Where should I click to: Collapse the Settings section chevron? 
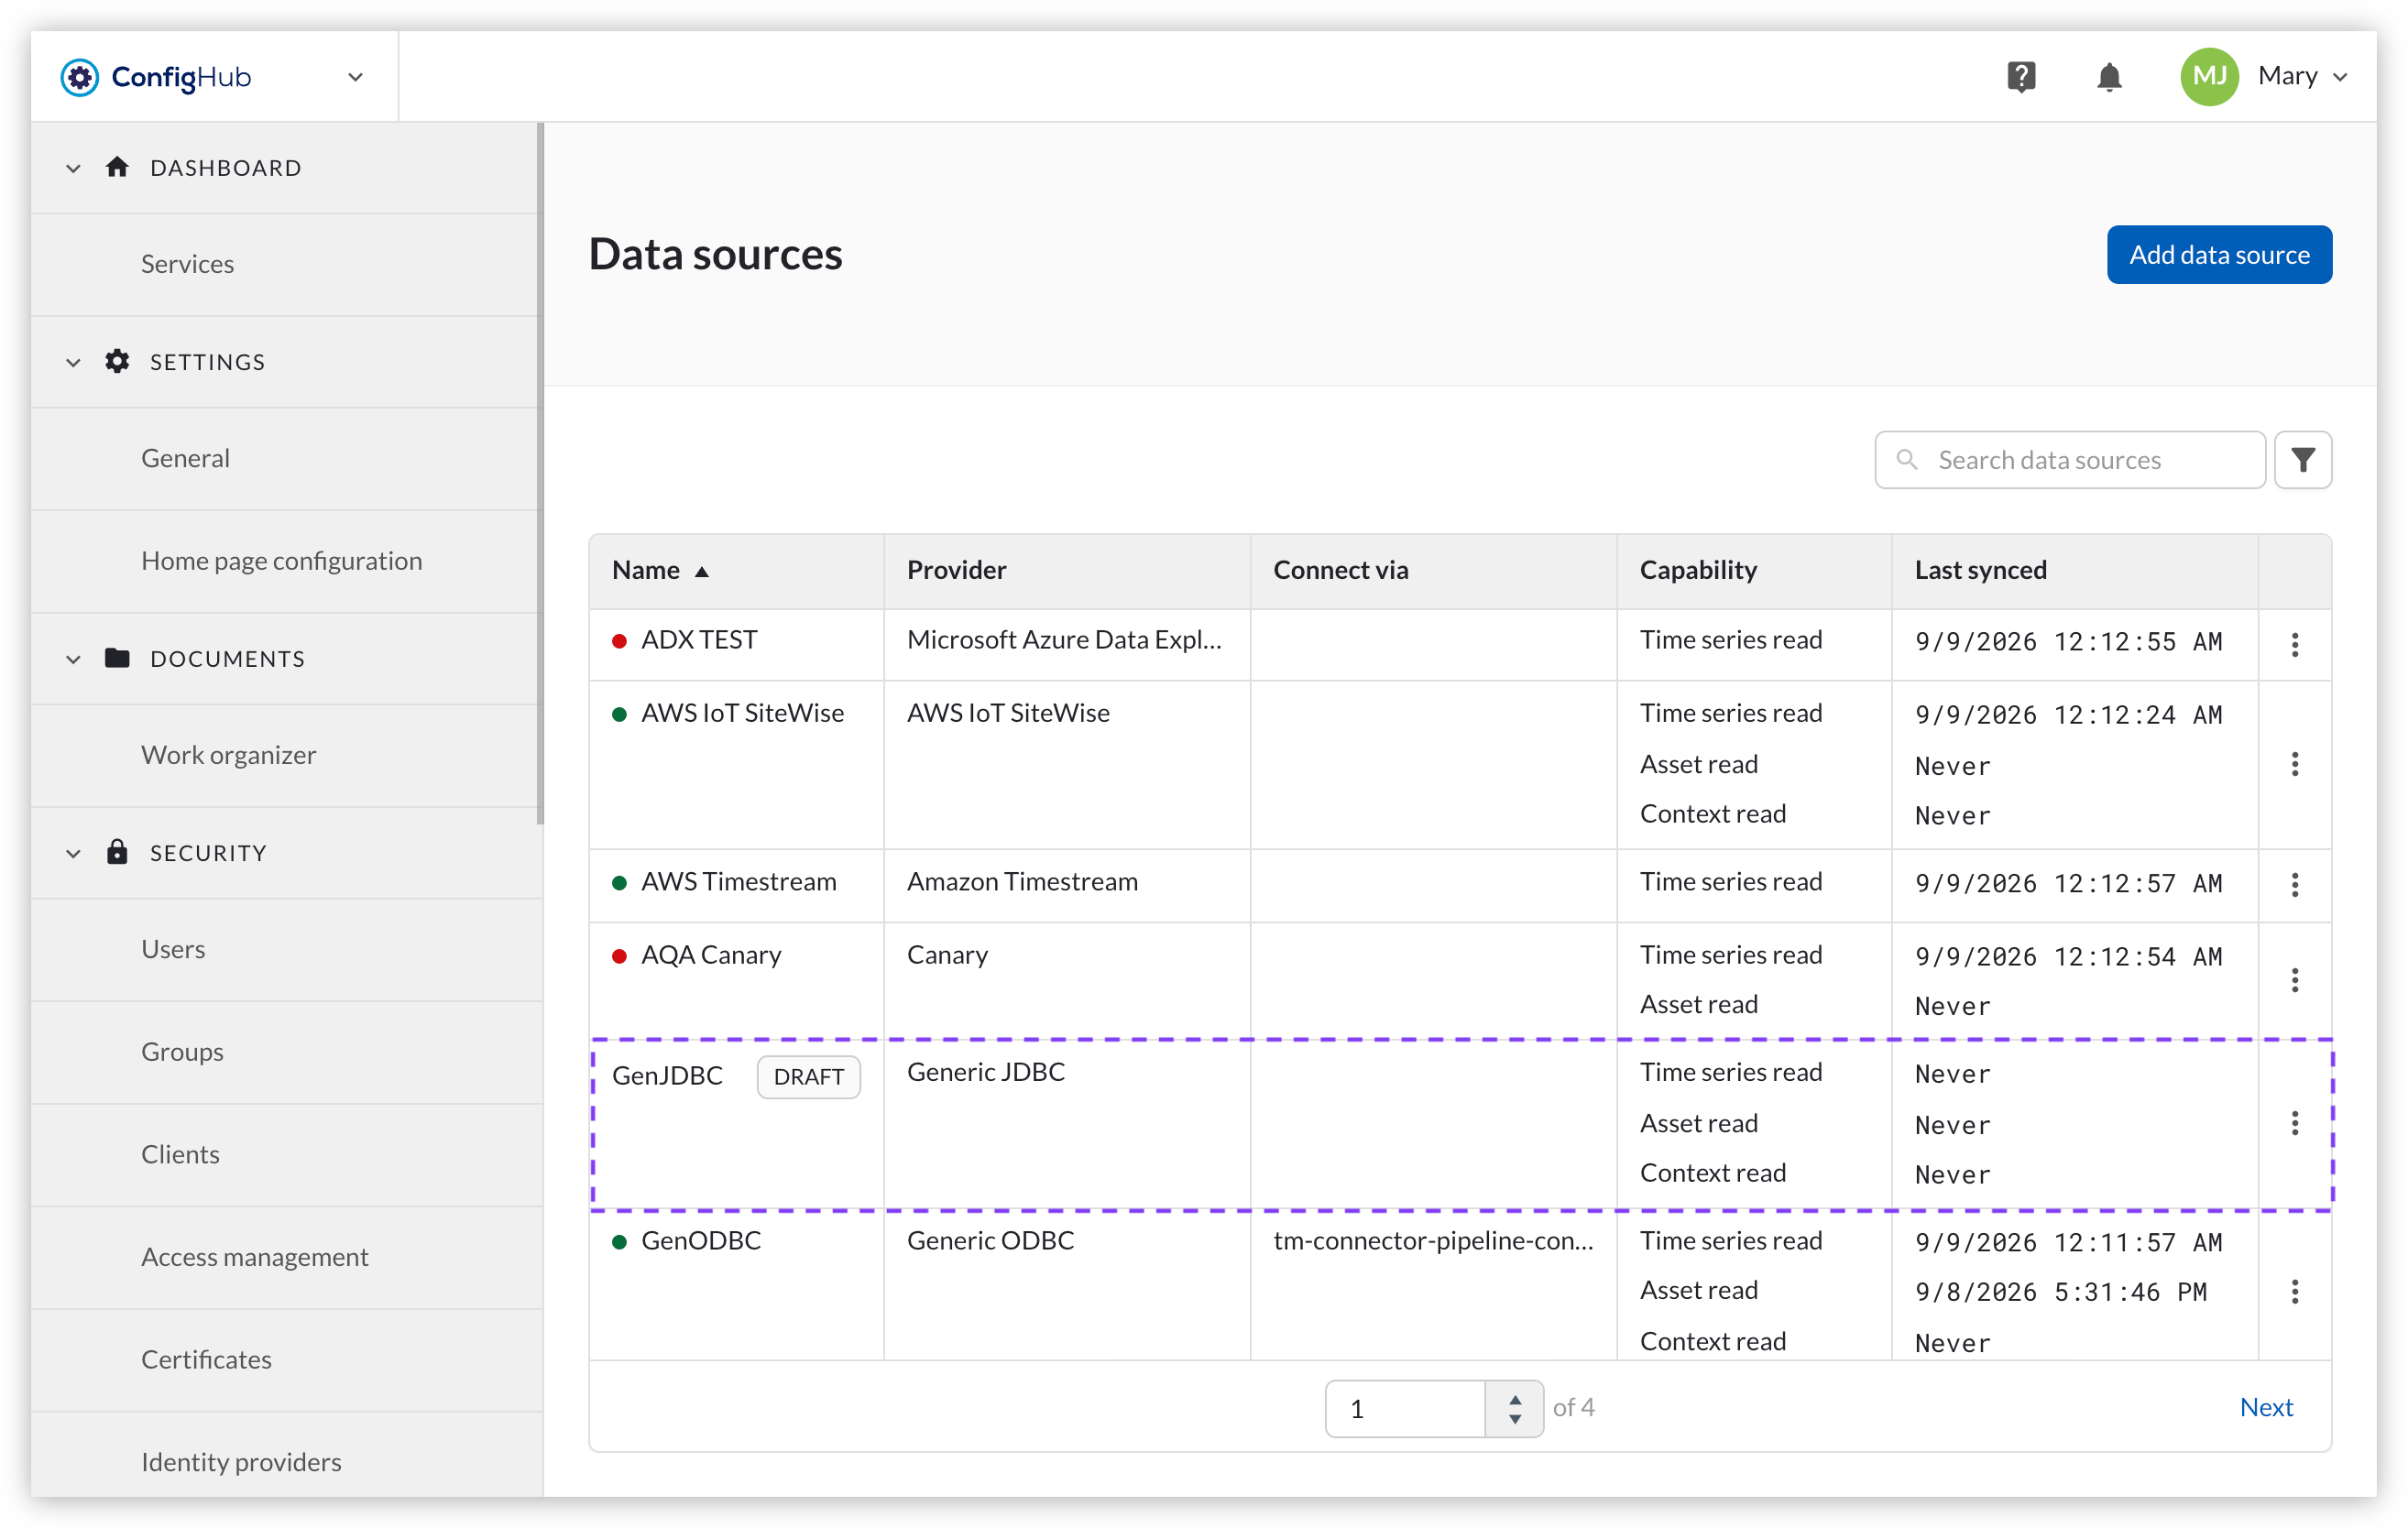pos(73,362)
